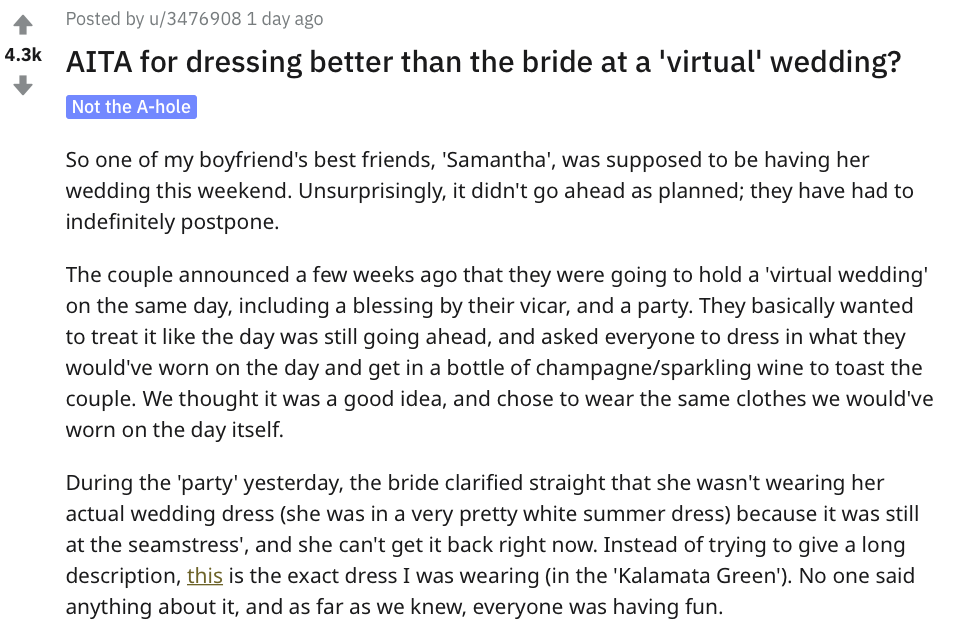Image resolution: width=954 pixels, height=628 pixels.
Task: Downvote the post with the down arrow
Action: coord(23,85)
